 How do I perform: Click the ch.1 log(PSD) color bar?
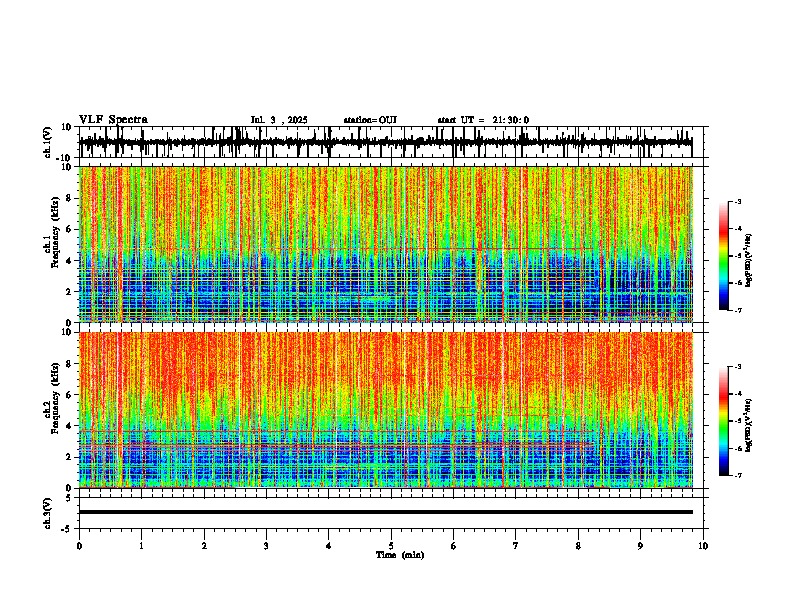724,256
